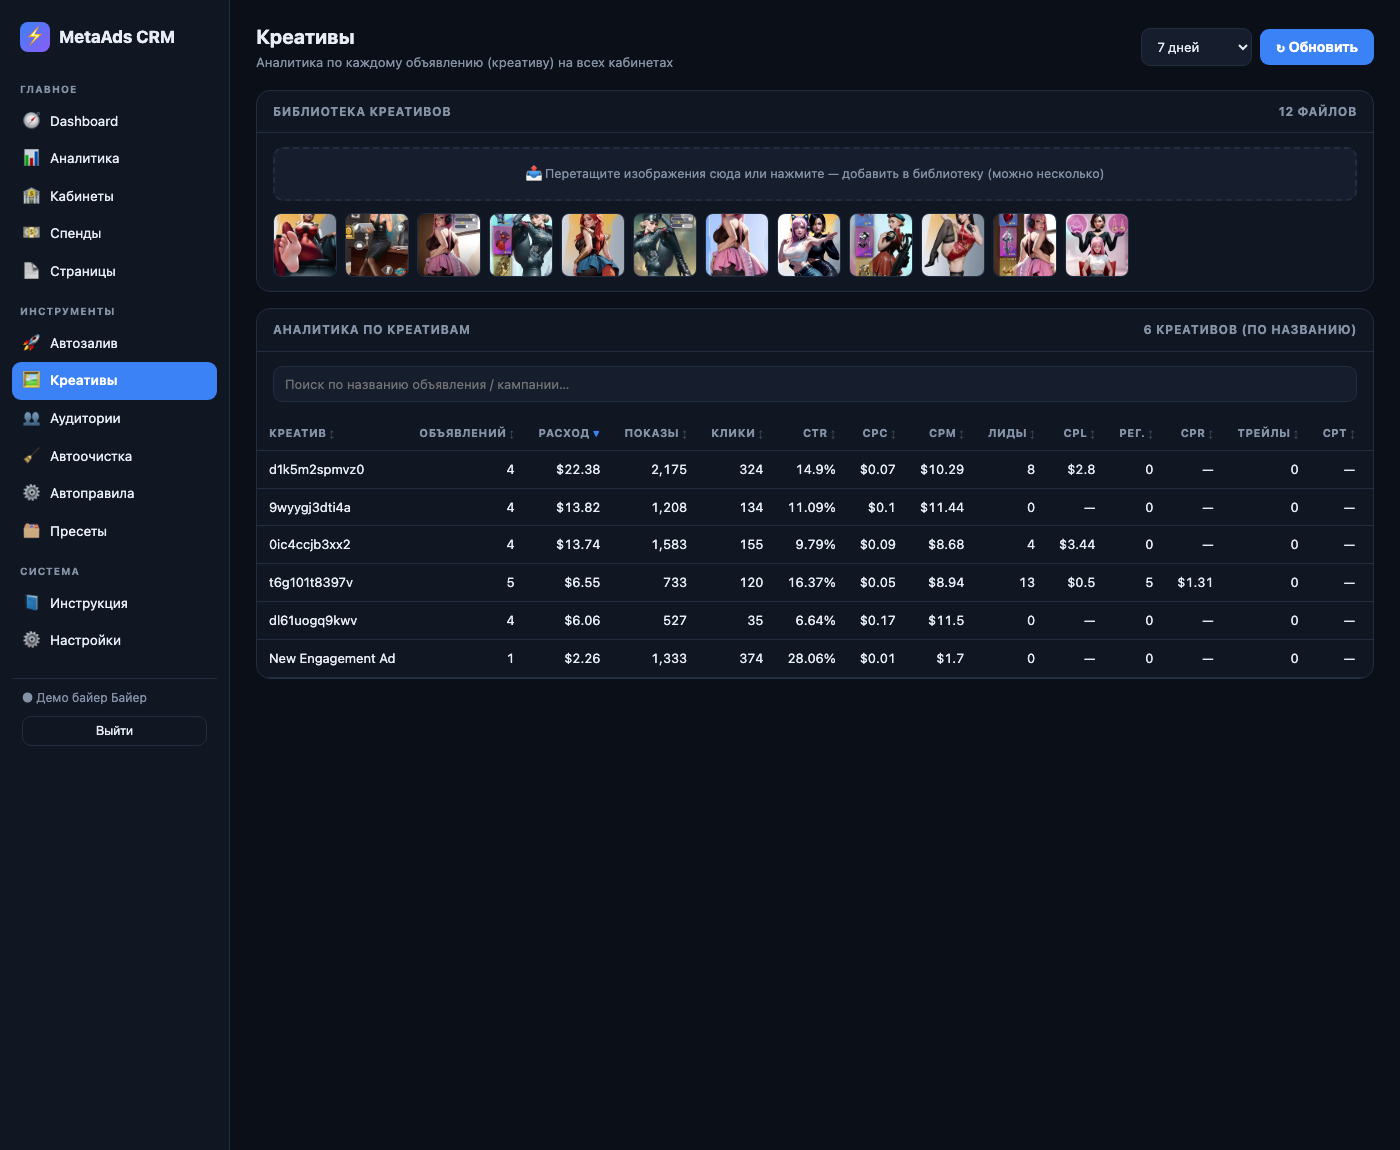
Task: Sort table by the ОБЪЯВЛЕНИЙ column
Action: pyautogui.click(x=466, y=433)
